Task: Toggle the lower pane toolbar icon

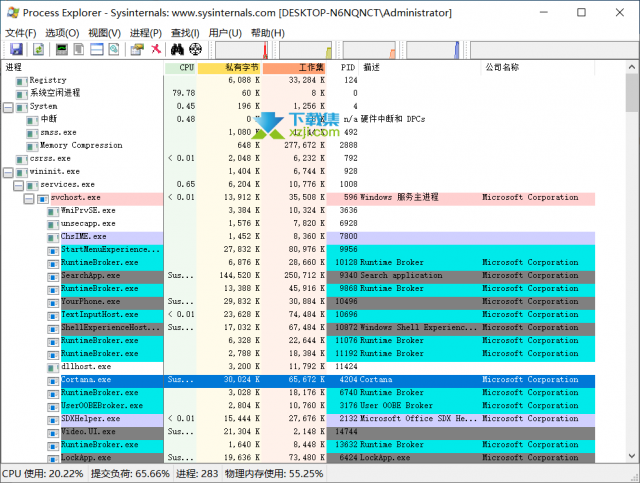Action: coord(96,49)
